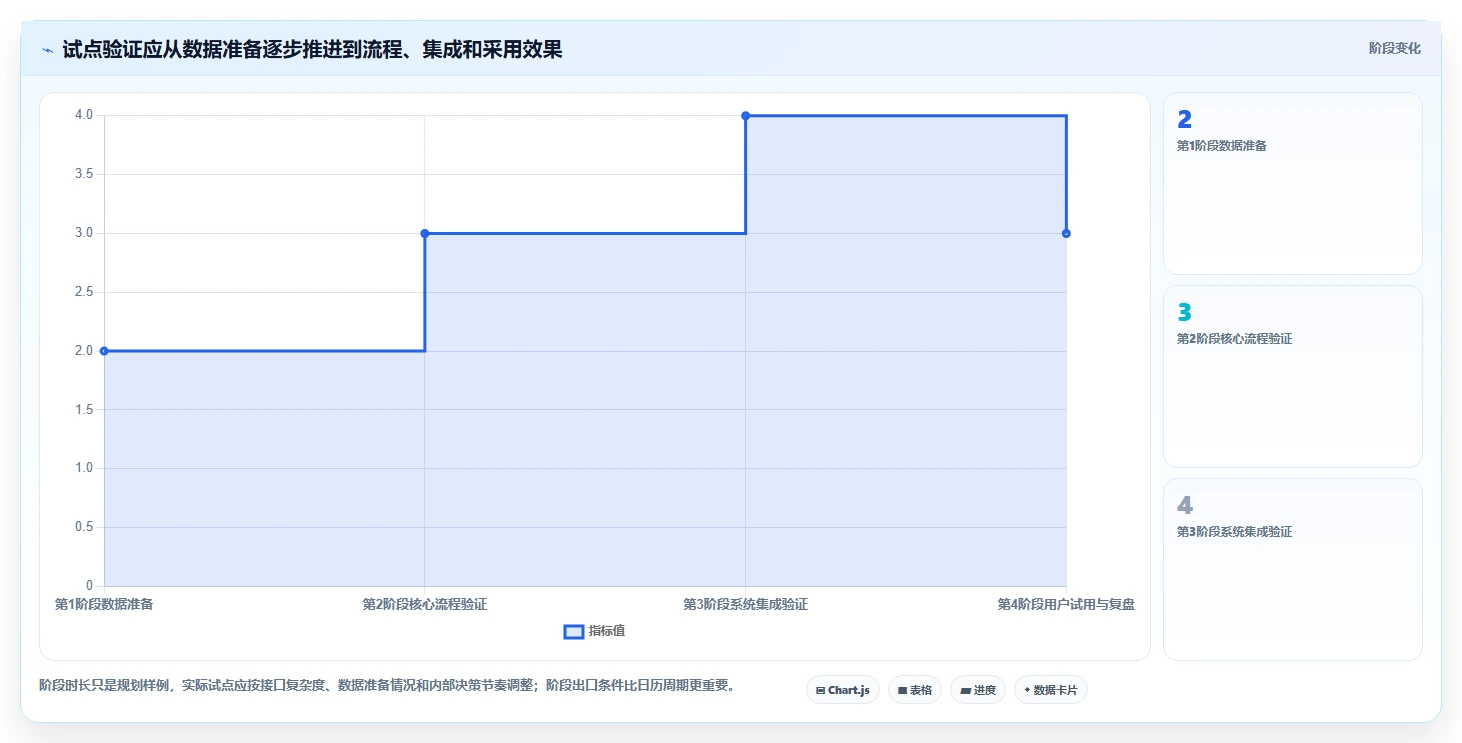Click the footer note starting 阶段时长只是规划样例
This screenshot has height=743, width=1462.
click(388, 686)
